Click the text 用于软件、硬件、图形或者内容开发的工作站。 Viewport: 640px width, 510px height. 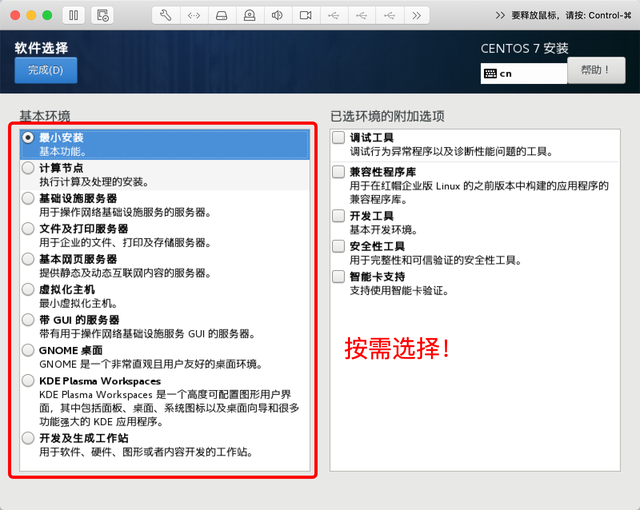click(x=146, y=452)
